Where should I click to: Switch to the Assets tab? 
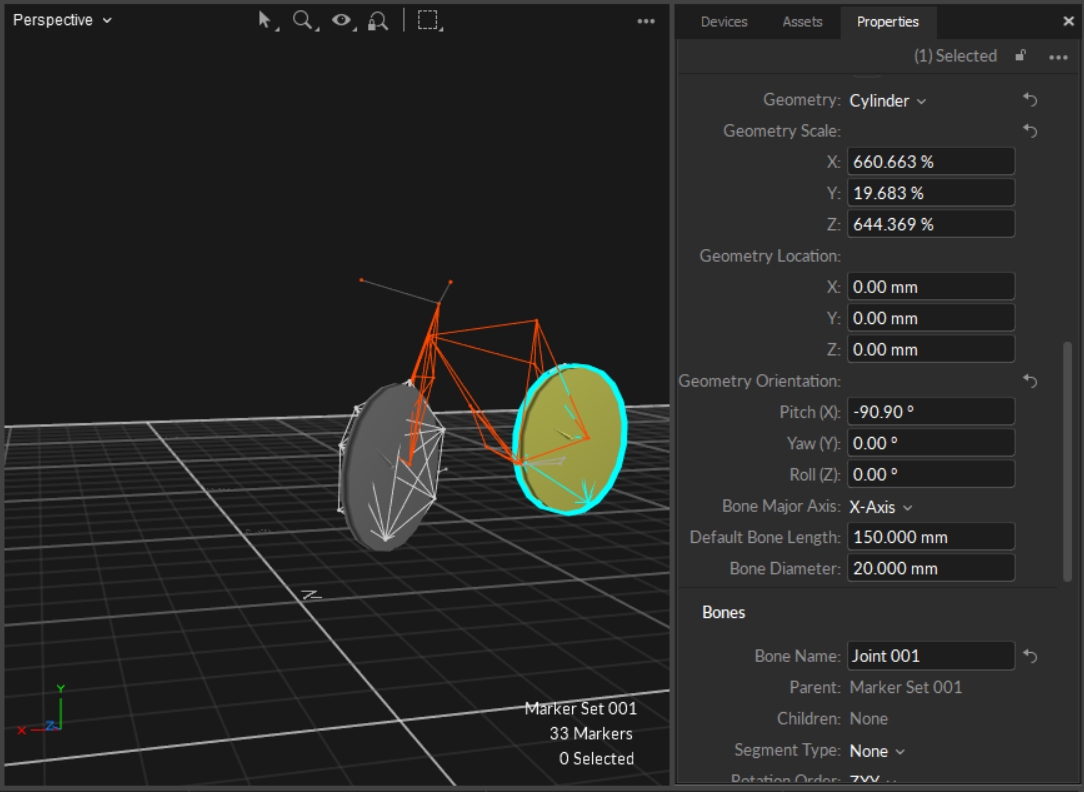coord(802,21)
